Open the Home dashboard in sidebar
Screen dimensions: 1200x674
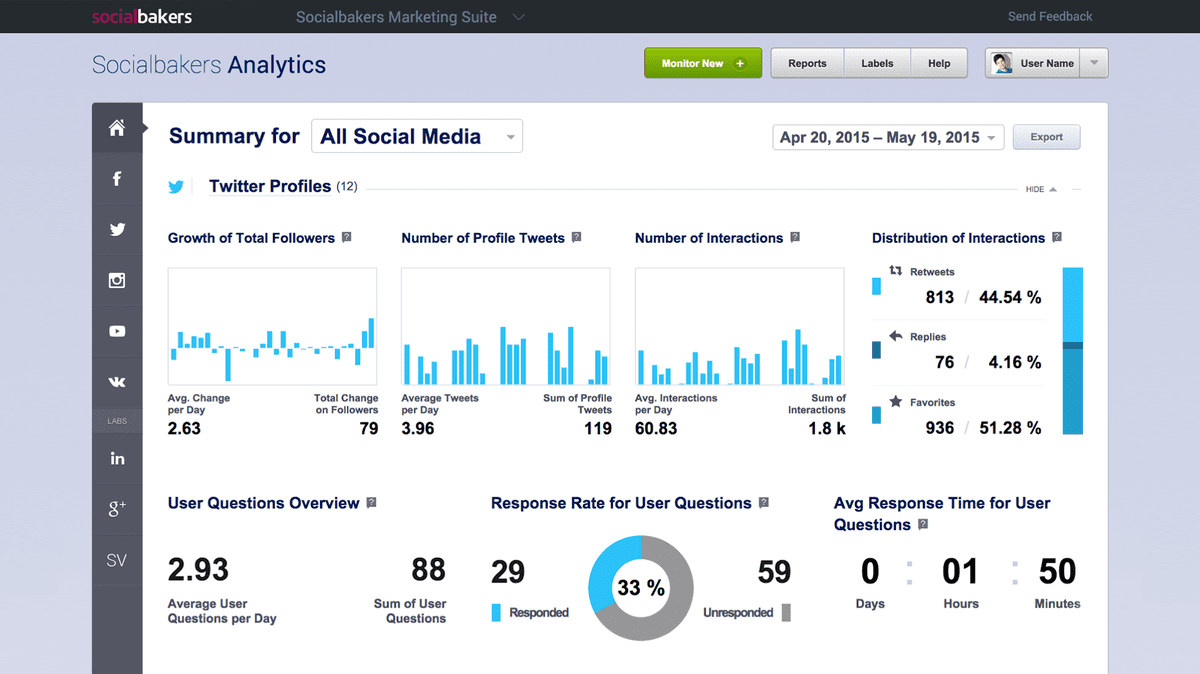117,127
